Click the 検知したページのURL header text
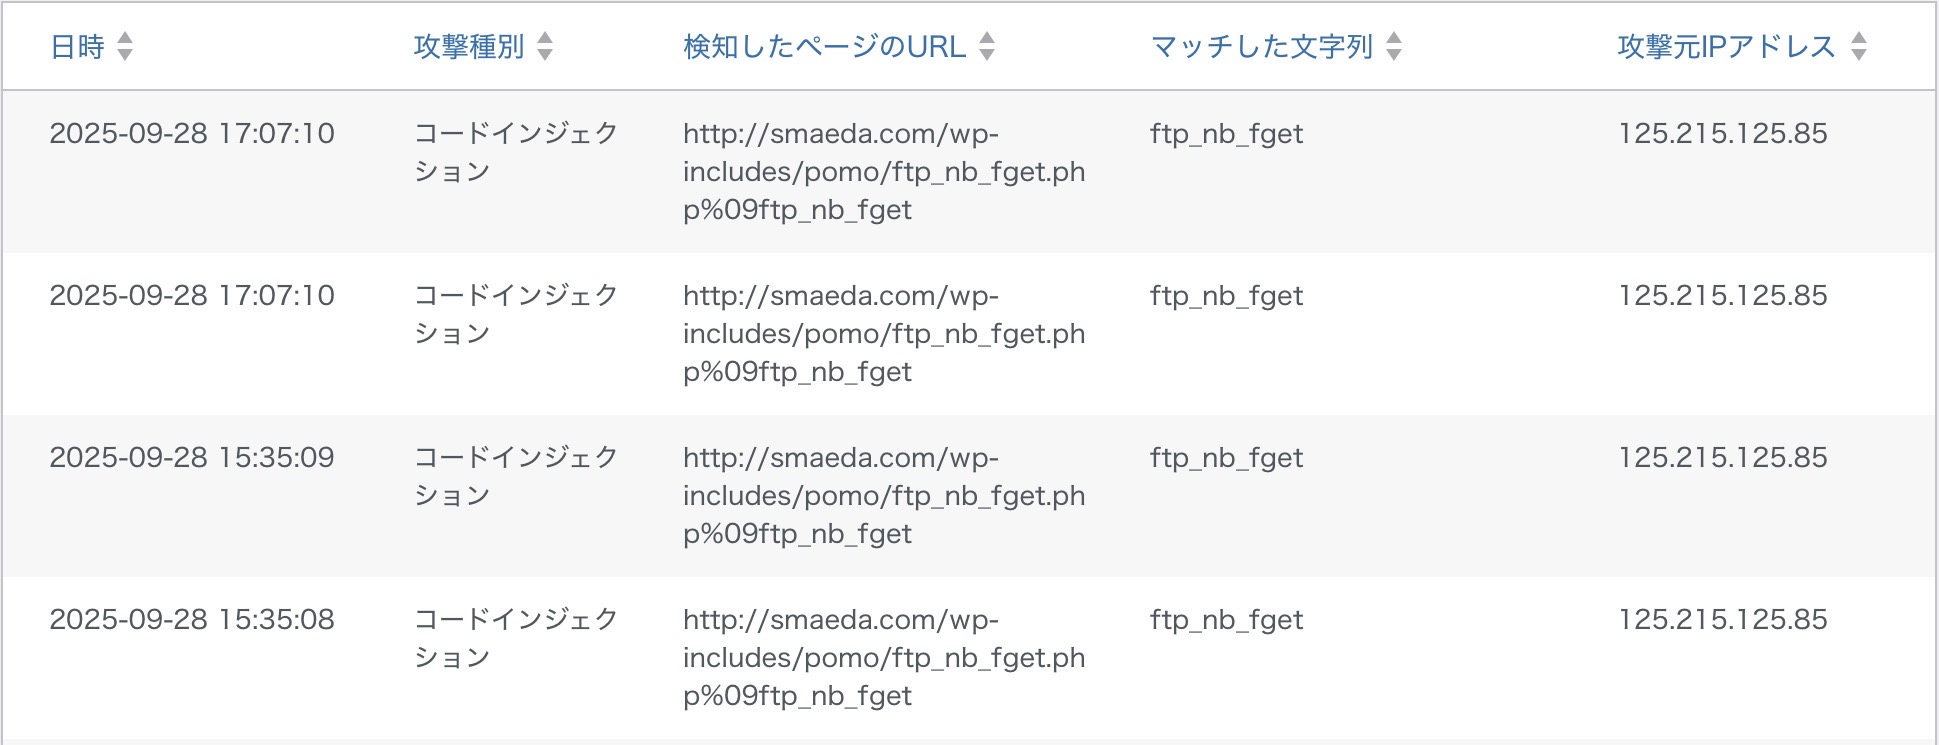 pyautogui.click(x=824, y=47)
